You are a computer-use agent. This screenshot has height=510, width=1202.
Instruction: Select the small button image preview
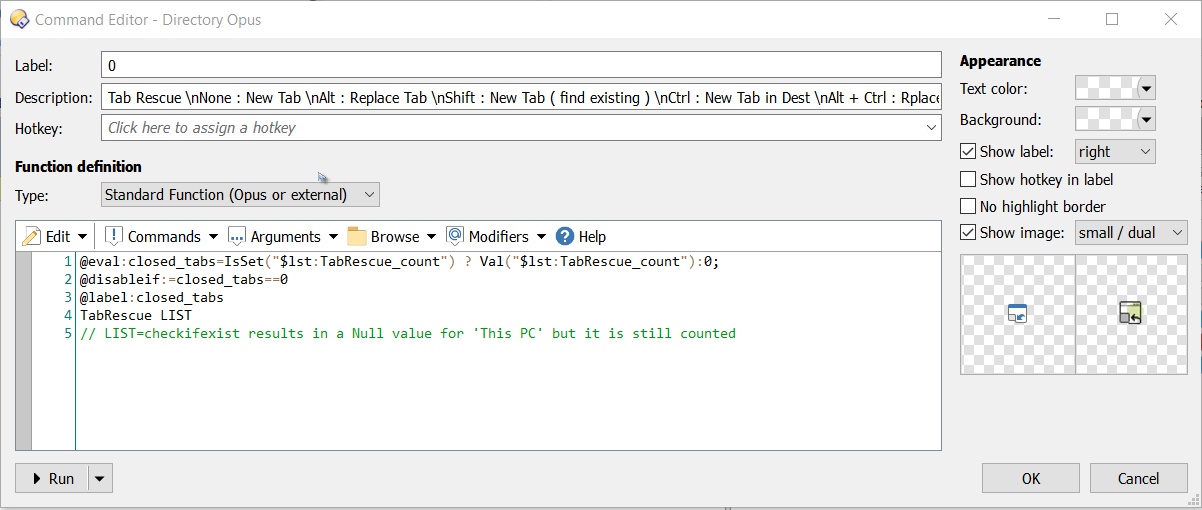coord(1018,314)
